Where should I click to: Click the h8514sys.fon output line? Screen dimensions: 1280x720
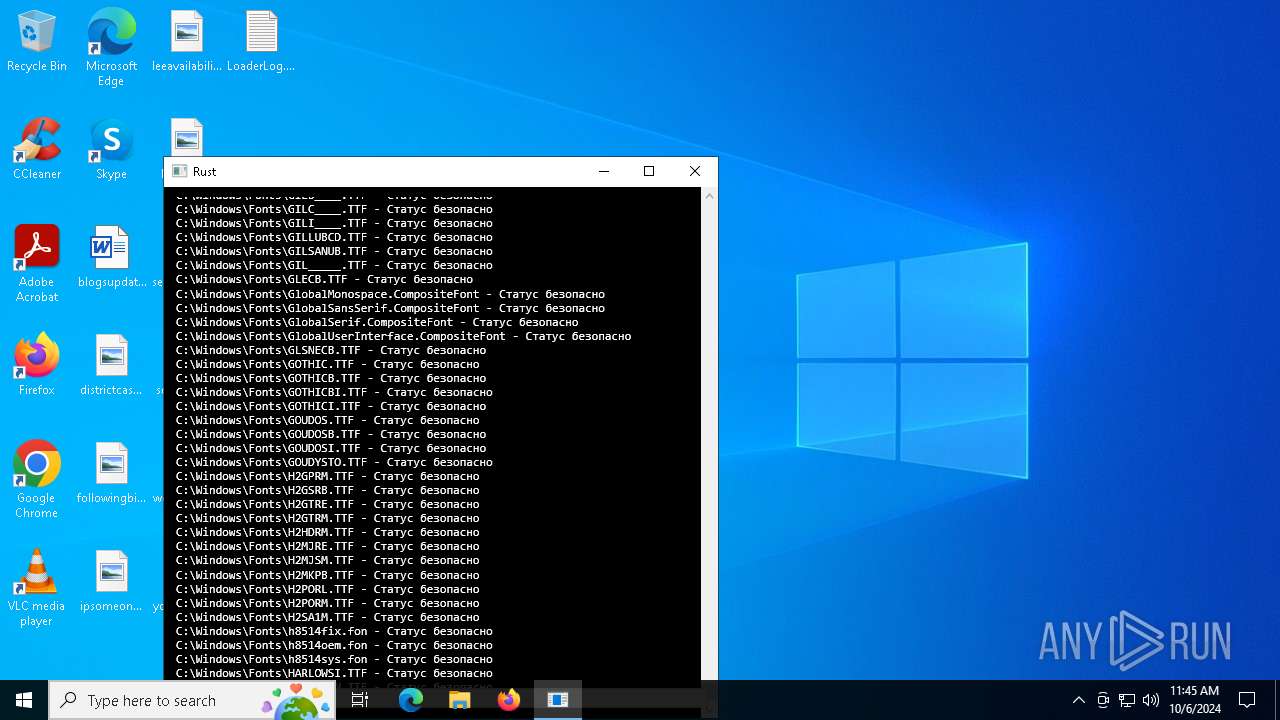pos(334,659)
